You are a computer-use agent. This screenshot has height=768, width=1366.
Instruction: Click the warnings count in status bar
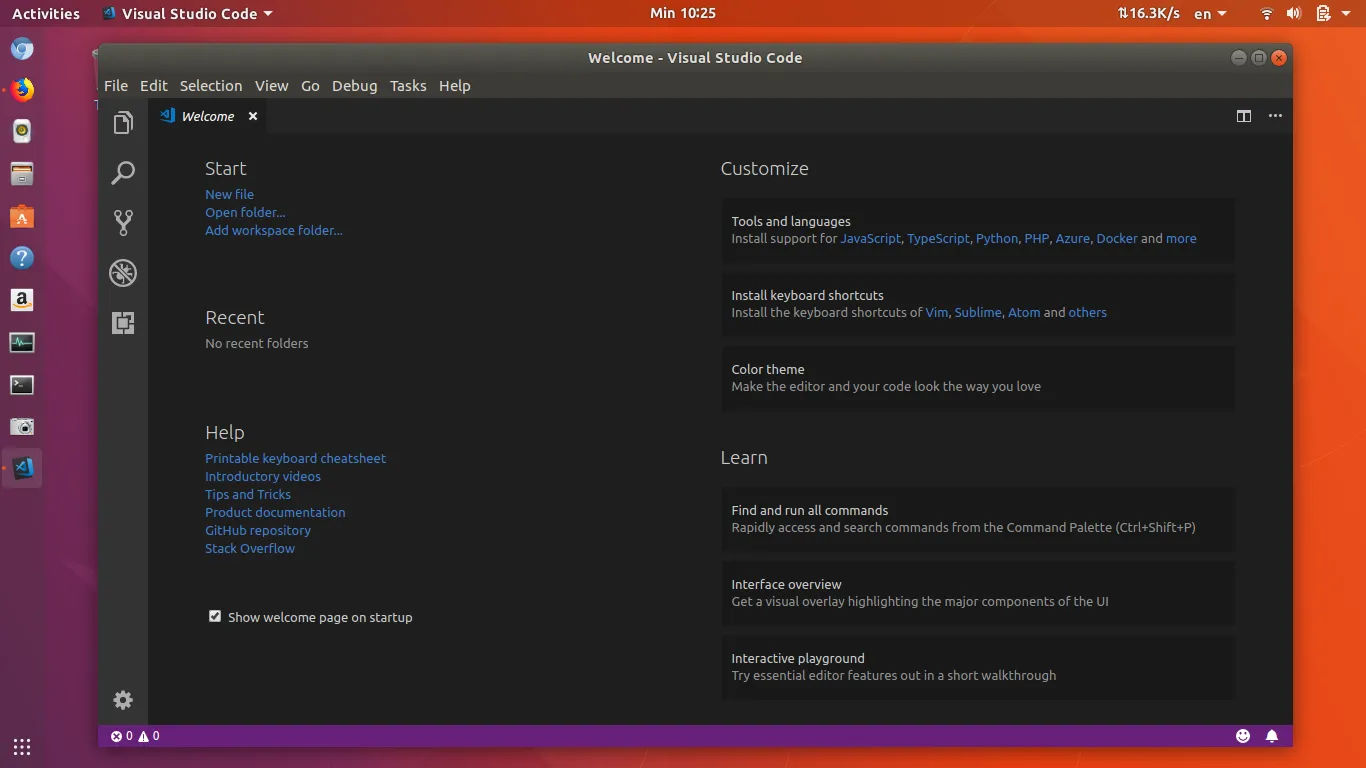pyautogui.click(x=149, y=736)
